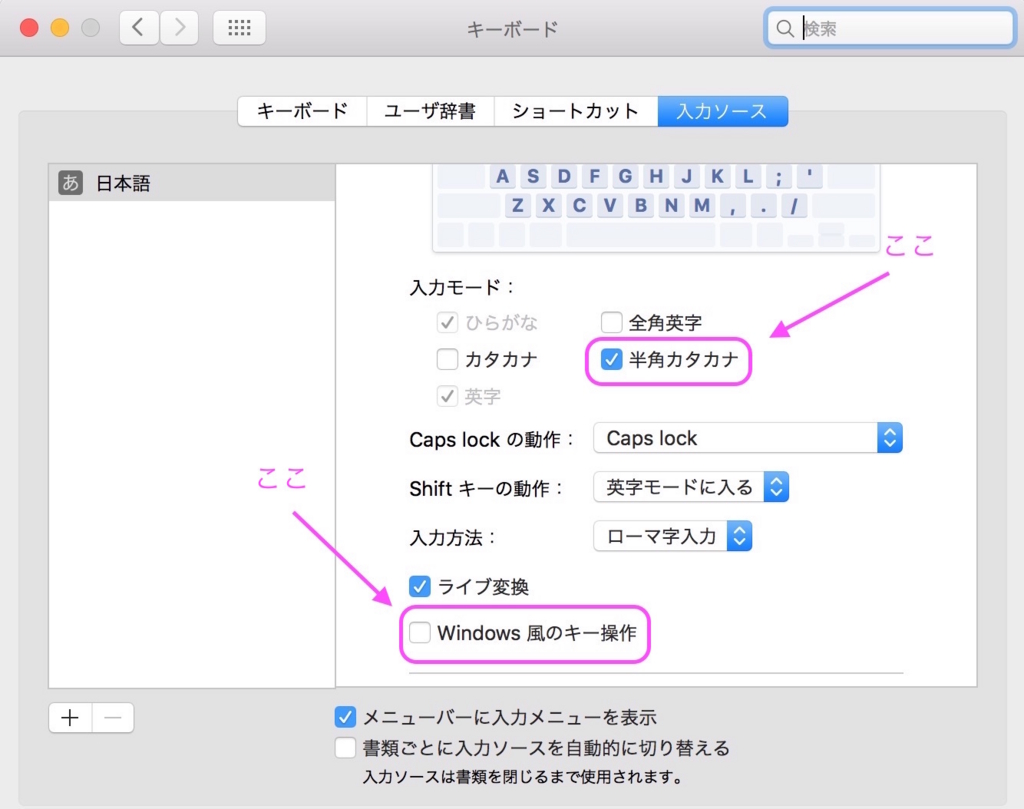This screenshot has width=1024, height=809.
Task: Minimize the window with yellow button
Action: click(60, 28)
